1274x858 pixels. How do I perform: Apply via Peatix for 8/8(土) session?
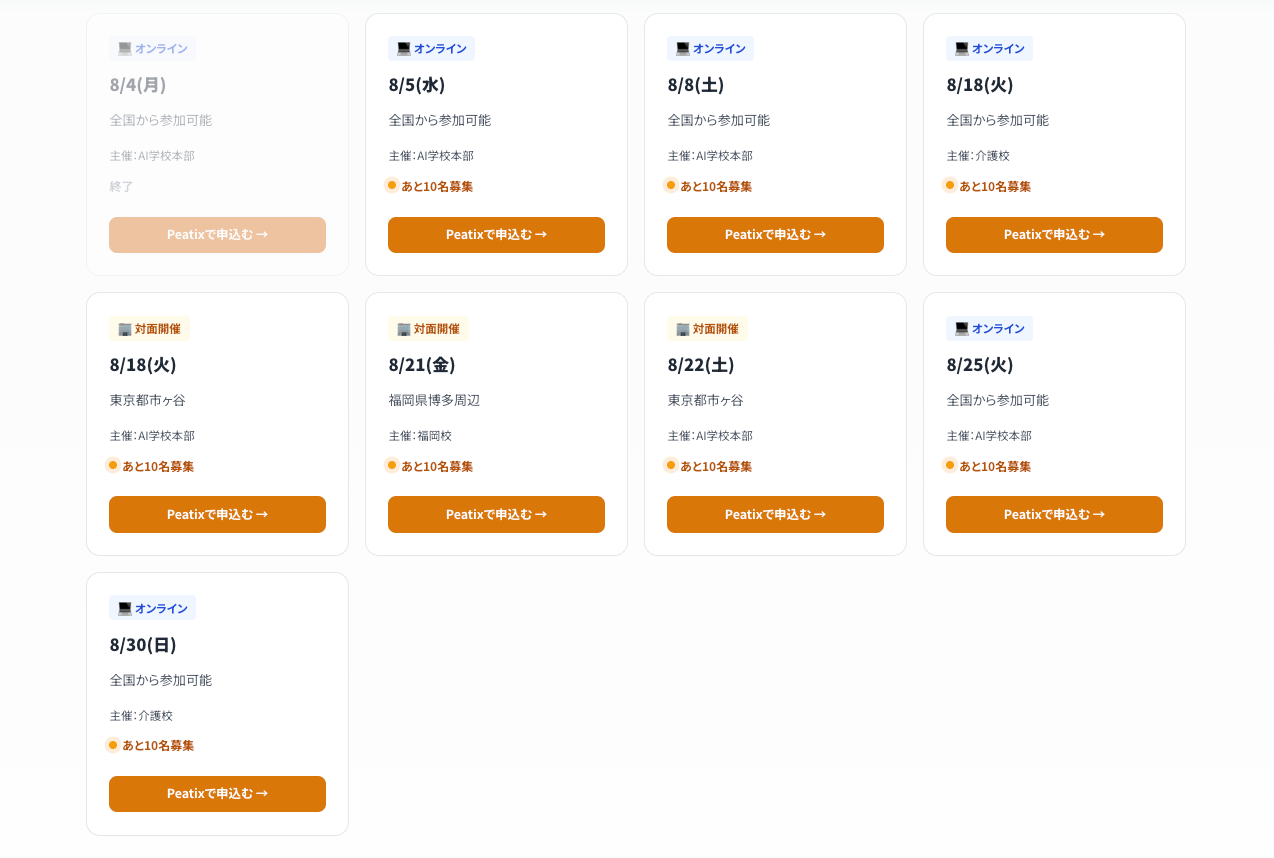point(775,235)
